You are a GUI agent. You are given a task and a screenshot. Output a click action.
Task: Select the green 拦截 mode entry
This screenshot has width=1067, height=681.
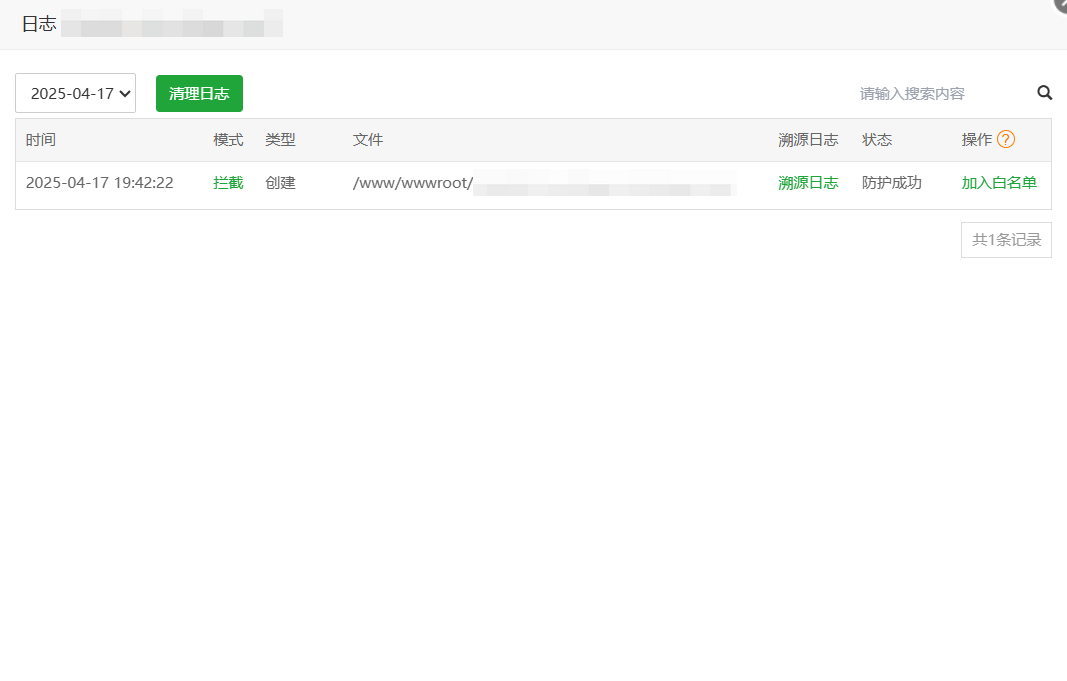[228, 183]
